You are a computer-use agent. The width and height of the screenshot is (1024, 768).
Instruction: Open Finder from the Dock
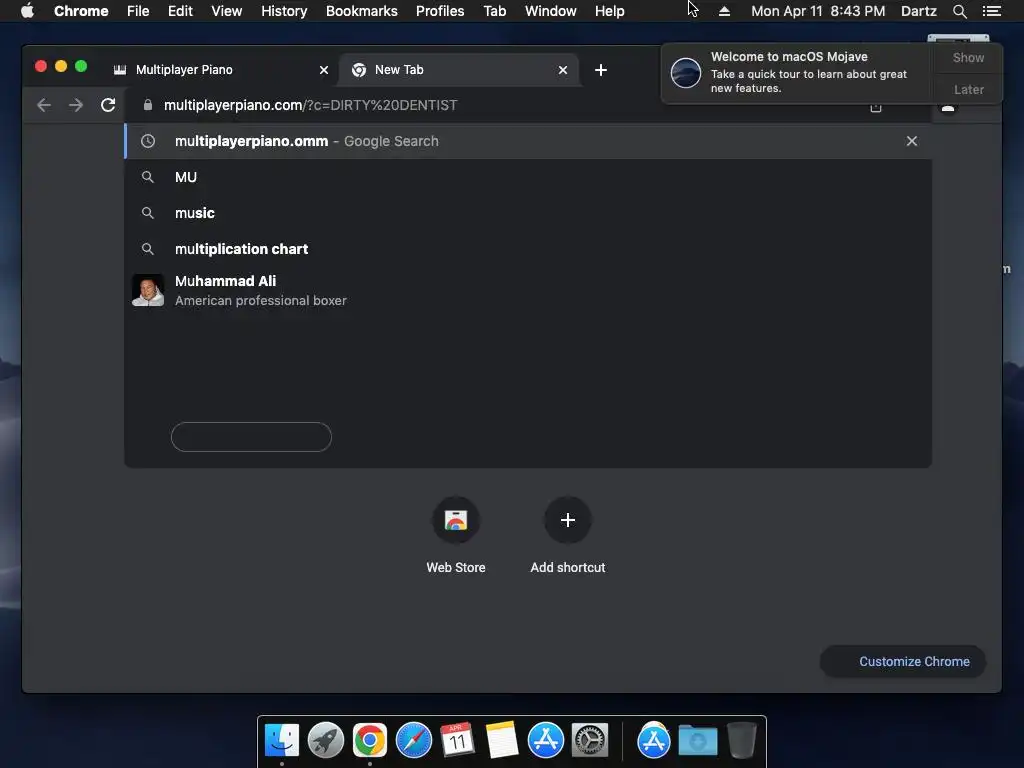point(282,741)
